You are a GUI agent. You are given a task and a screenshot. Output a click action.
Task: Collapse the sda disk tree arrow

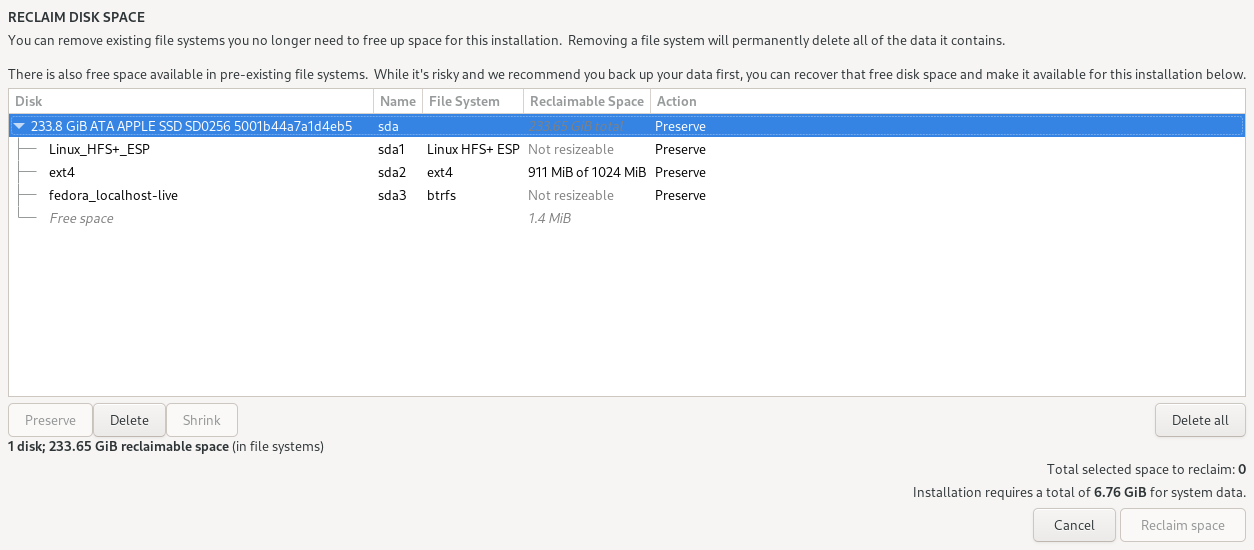click(x=19, y=127)
